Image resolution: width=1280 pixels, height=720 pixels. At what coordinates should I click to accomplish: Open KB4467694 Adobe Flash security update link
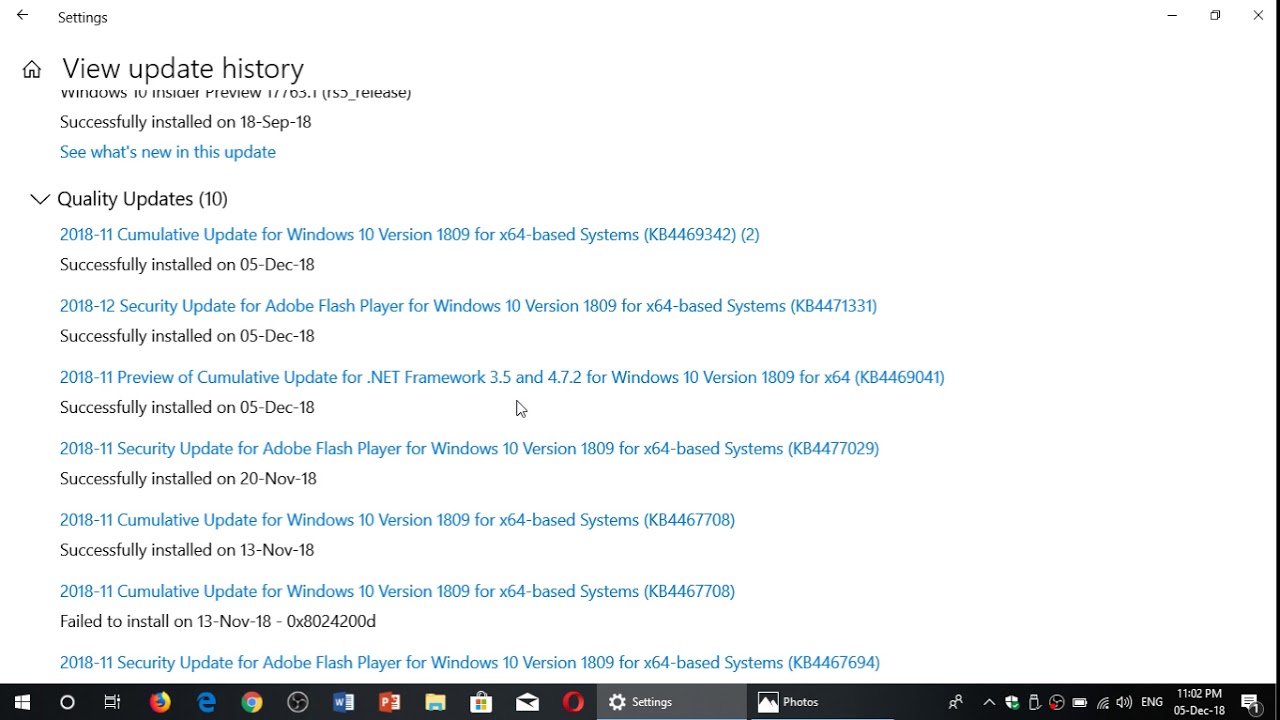click(x=469, y=663)
